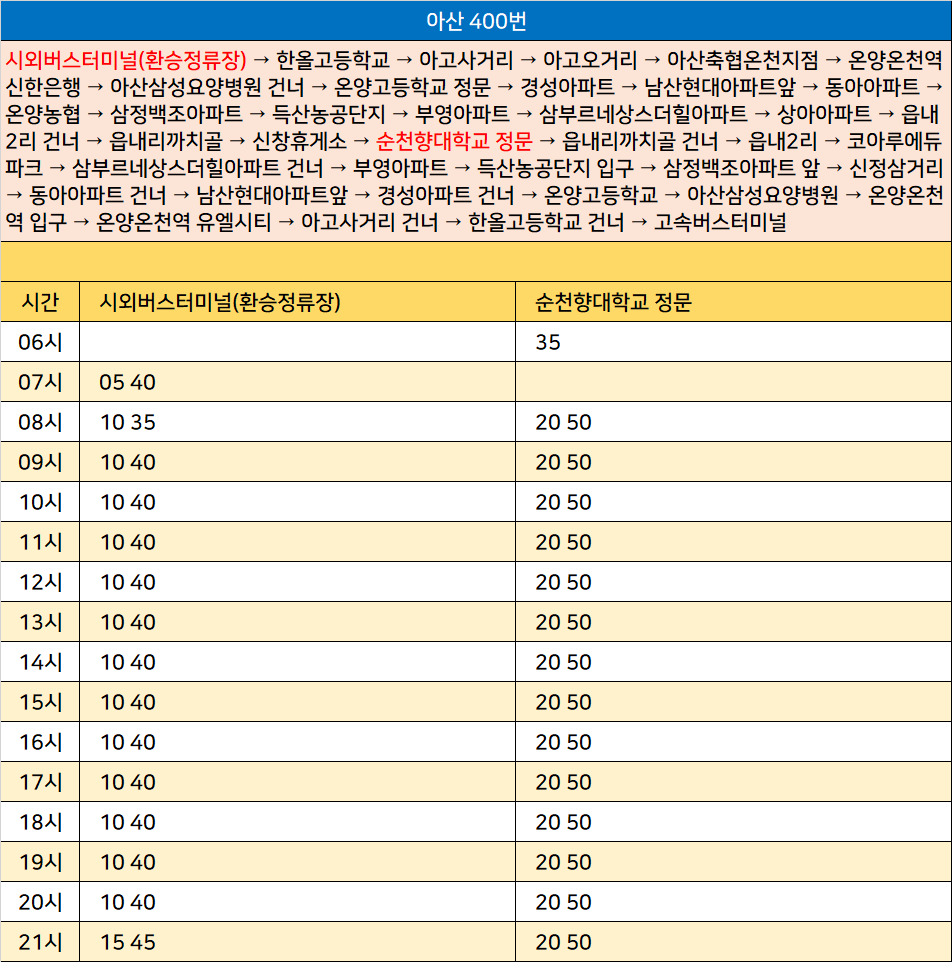The width and height of the screenshot is (952, 962).
Task: Click the 10 40 times in 16시 row
Action: (x=128, y=742)
